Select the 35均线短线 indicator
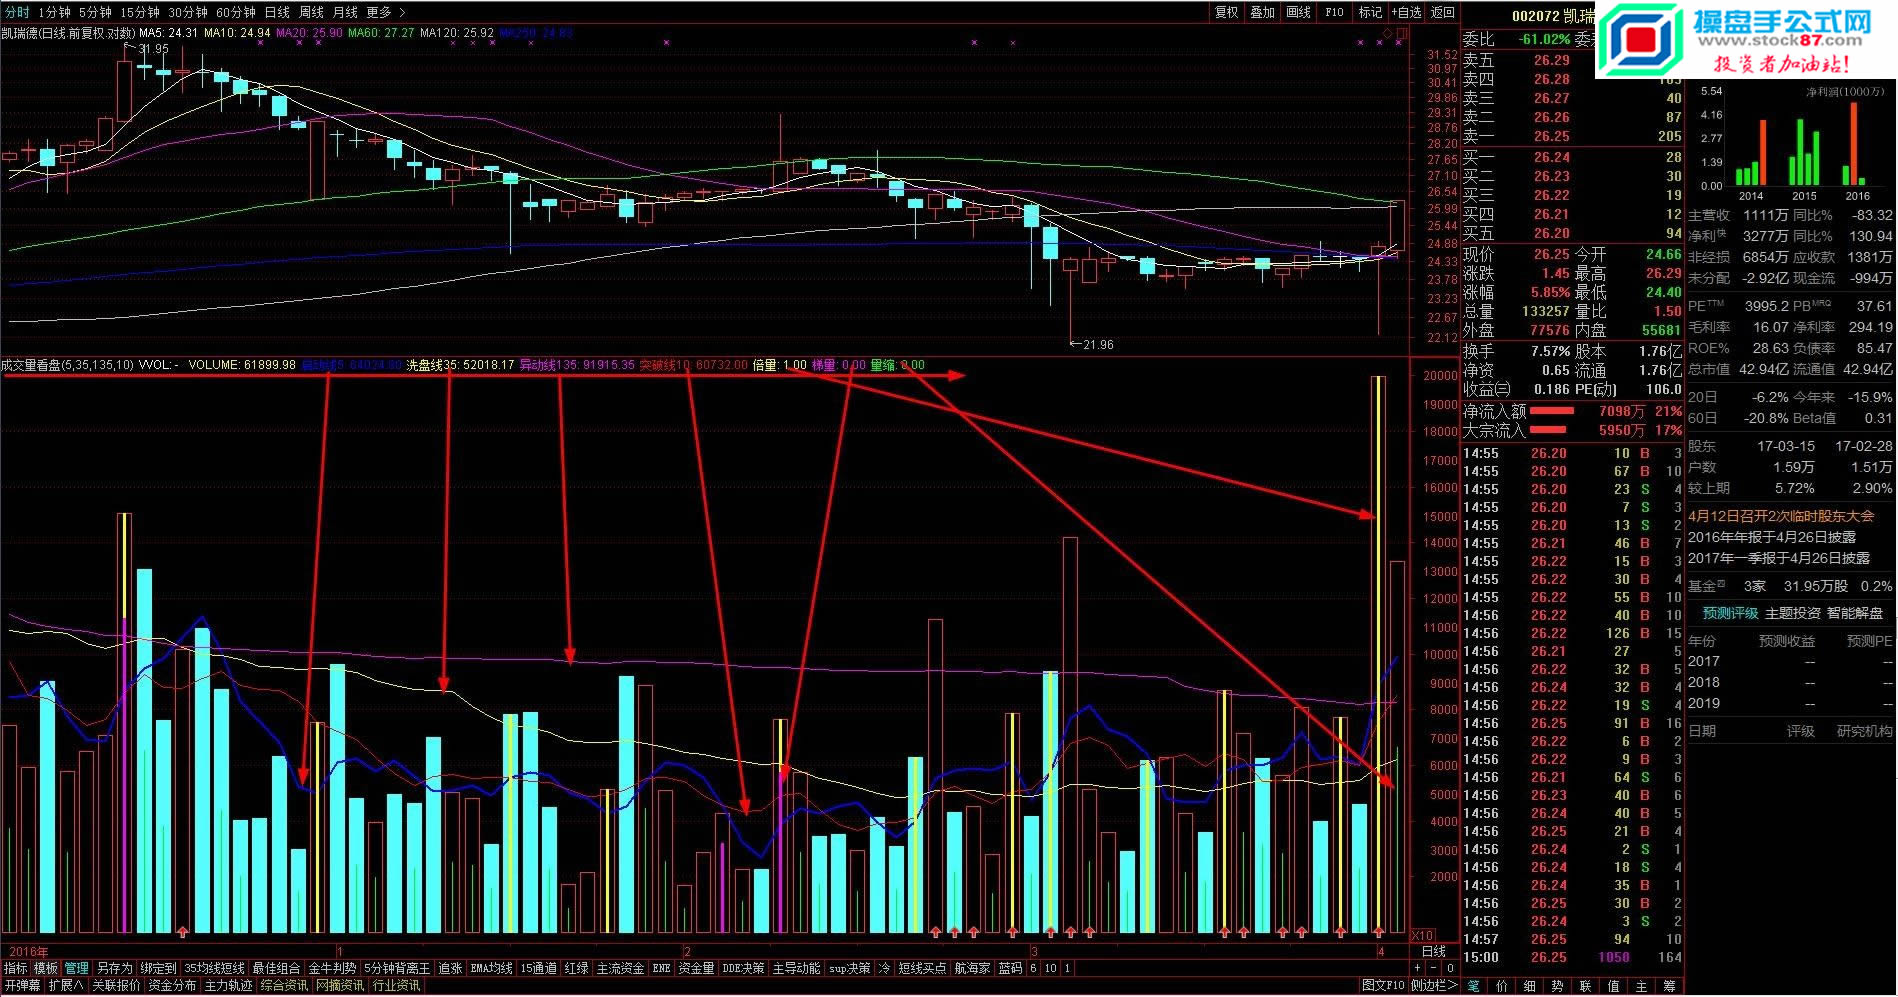 pyautogui.click(x=214, y=968)
